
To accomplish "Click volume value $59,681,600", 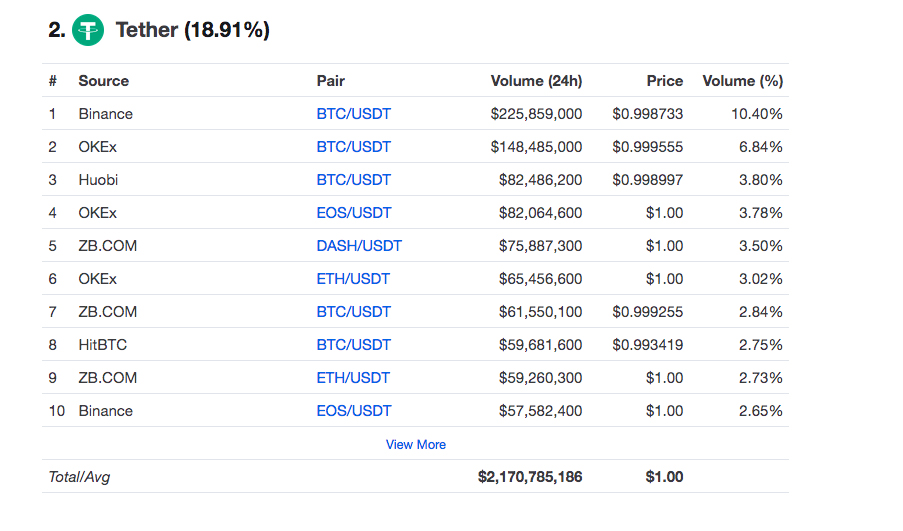I will 540,345.
